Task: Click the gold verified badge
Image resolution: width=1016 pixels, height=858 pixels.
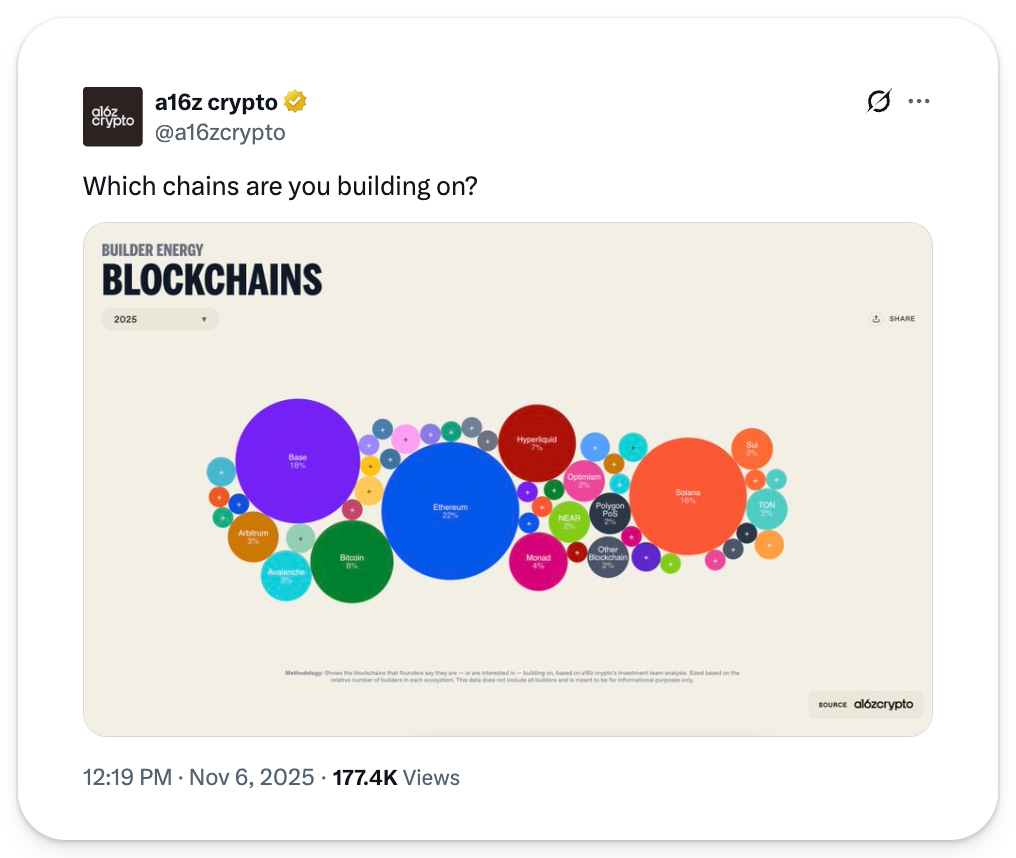Action: click(x=295, y=101)
